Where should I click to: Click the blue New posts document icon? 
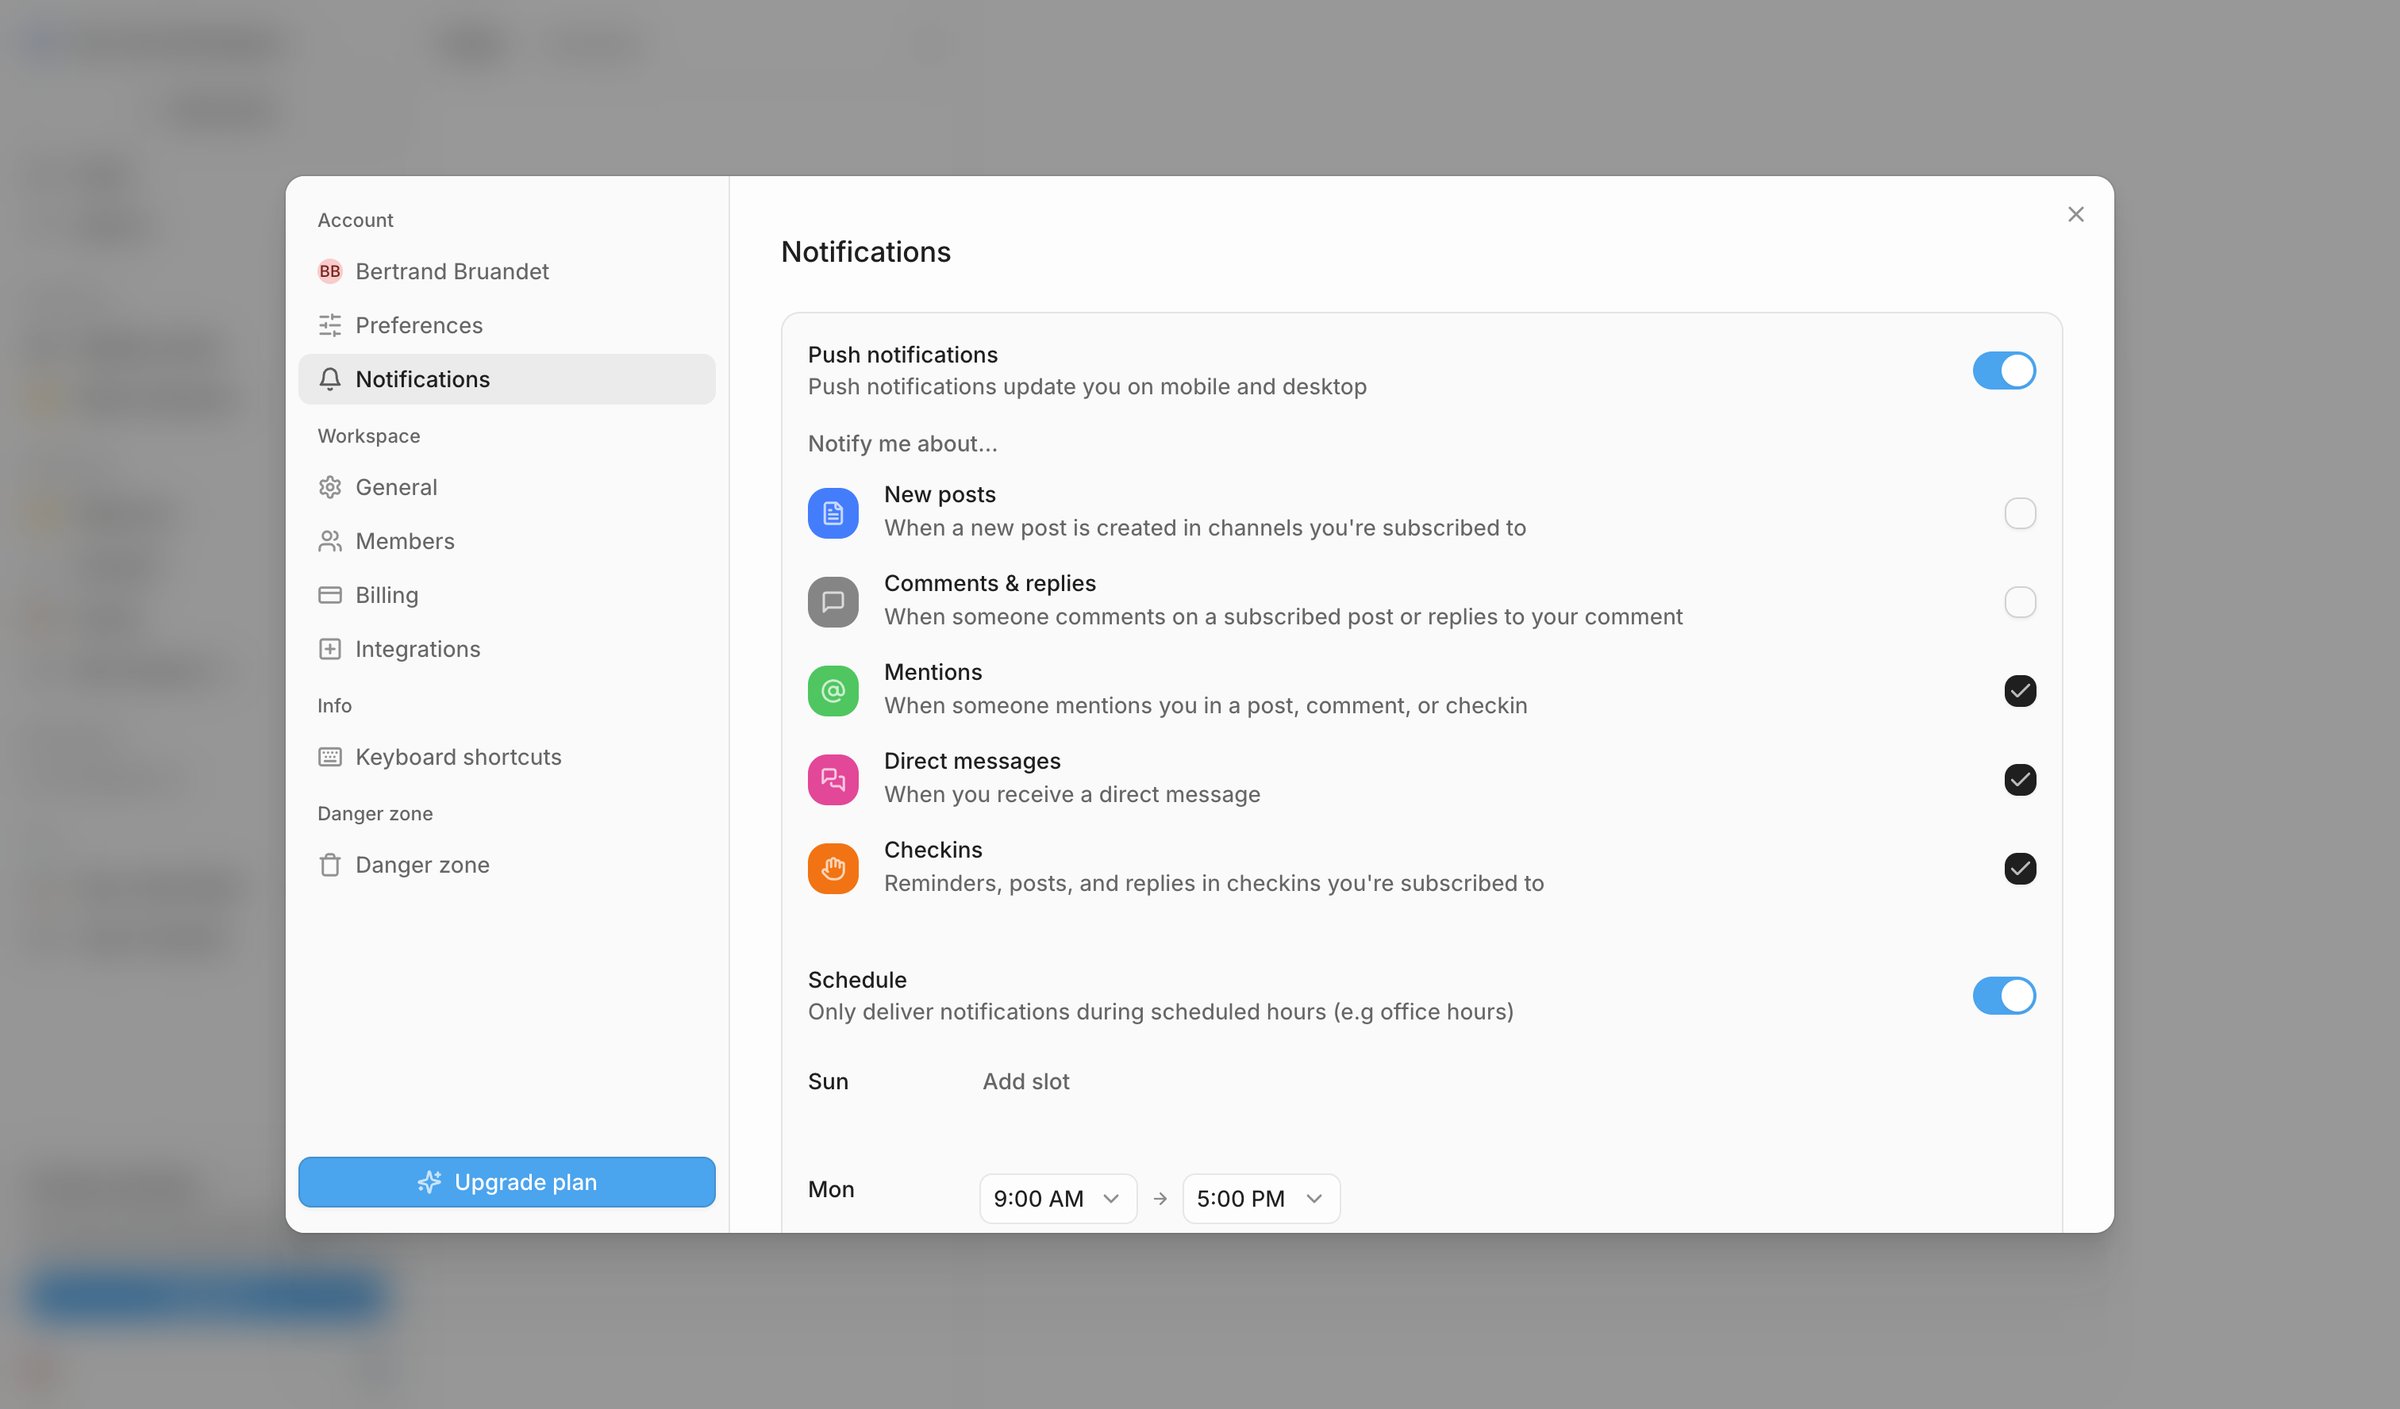833,513
